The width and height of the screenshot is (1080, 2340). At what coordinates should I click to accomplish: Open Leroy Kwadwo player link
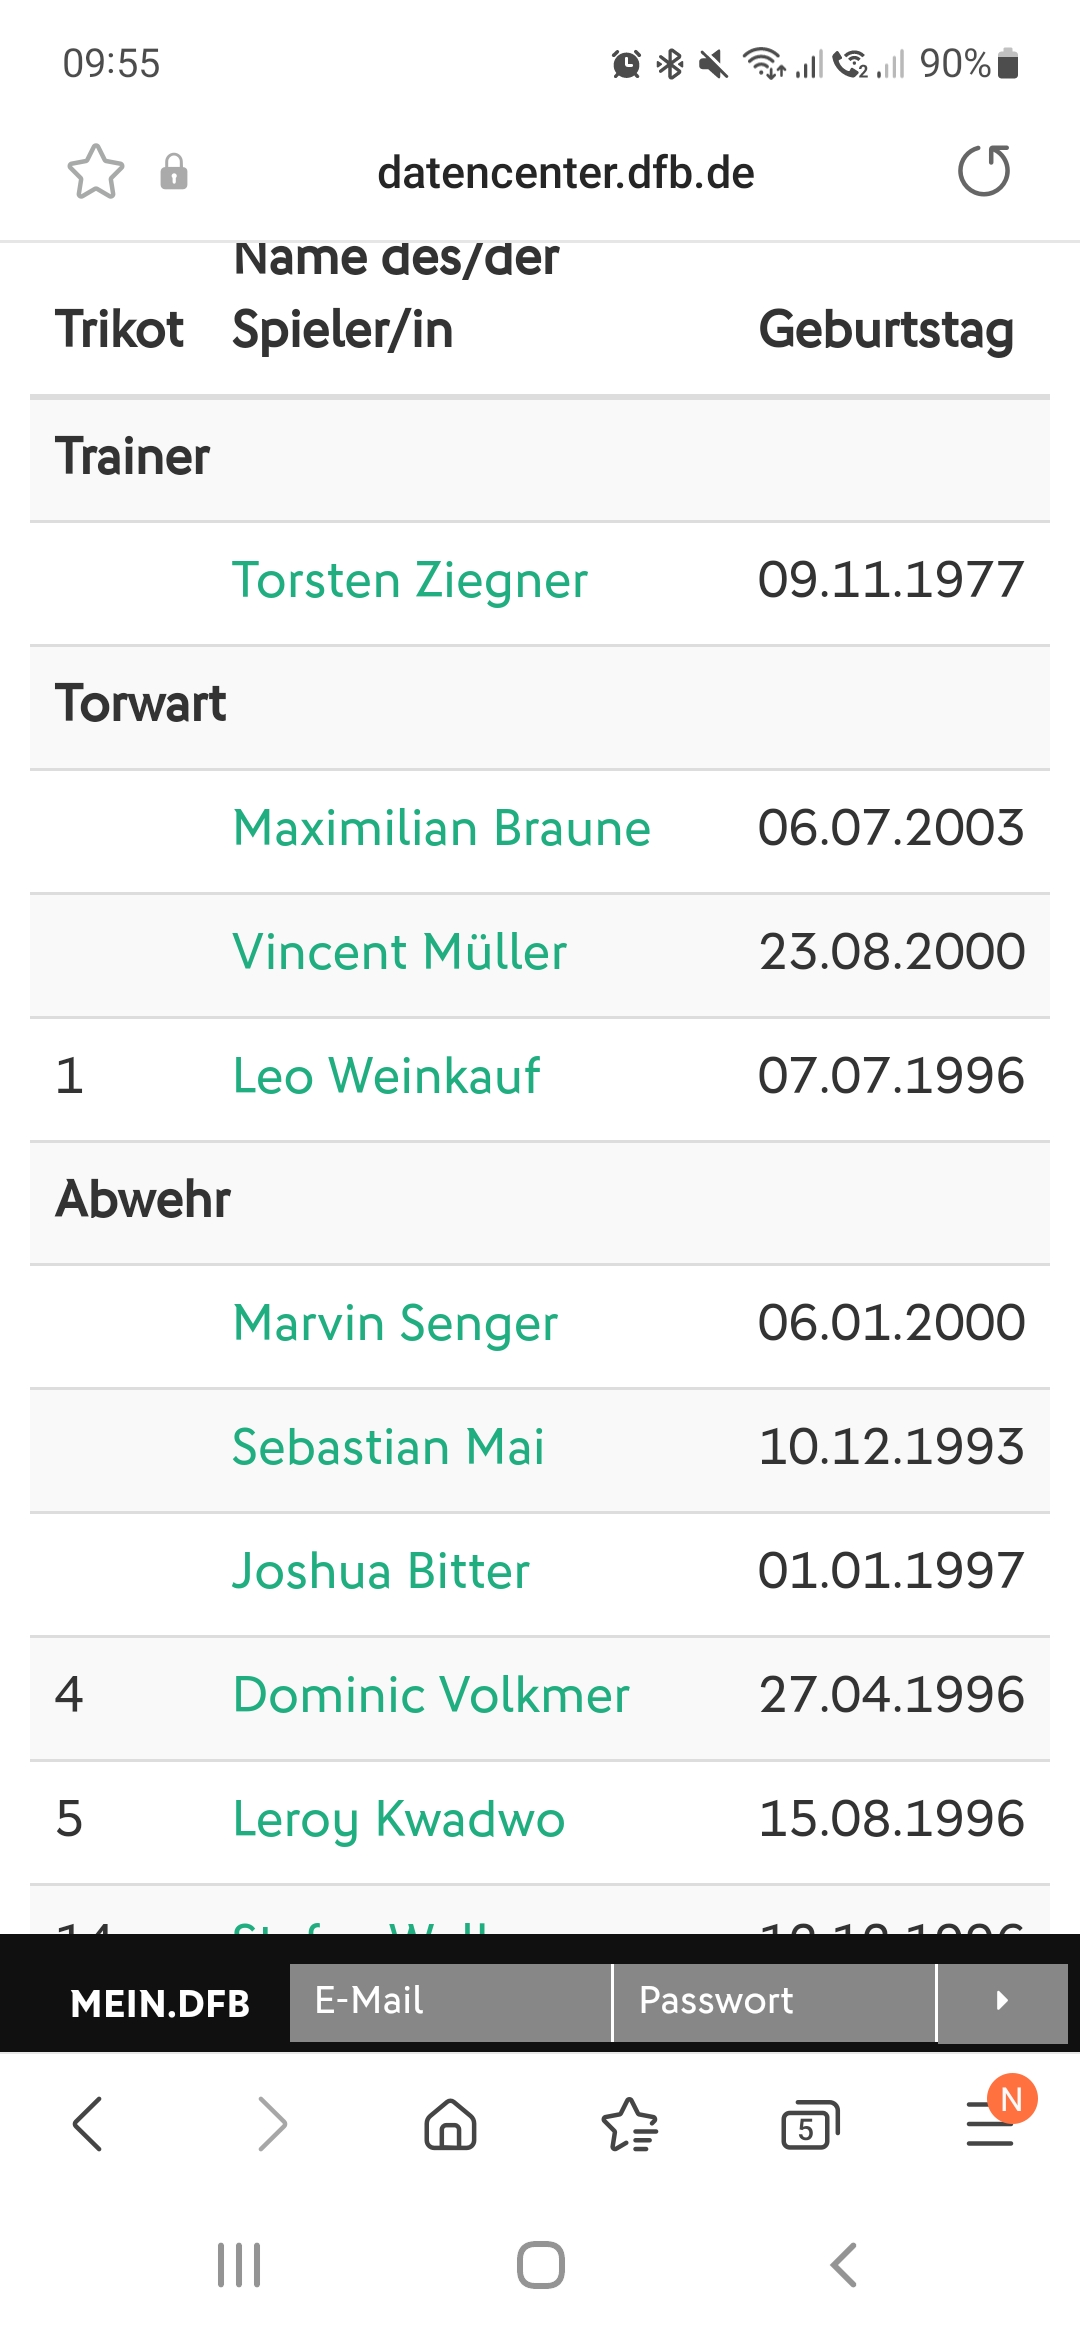click(398, 1820)
